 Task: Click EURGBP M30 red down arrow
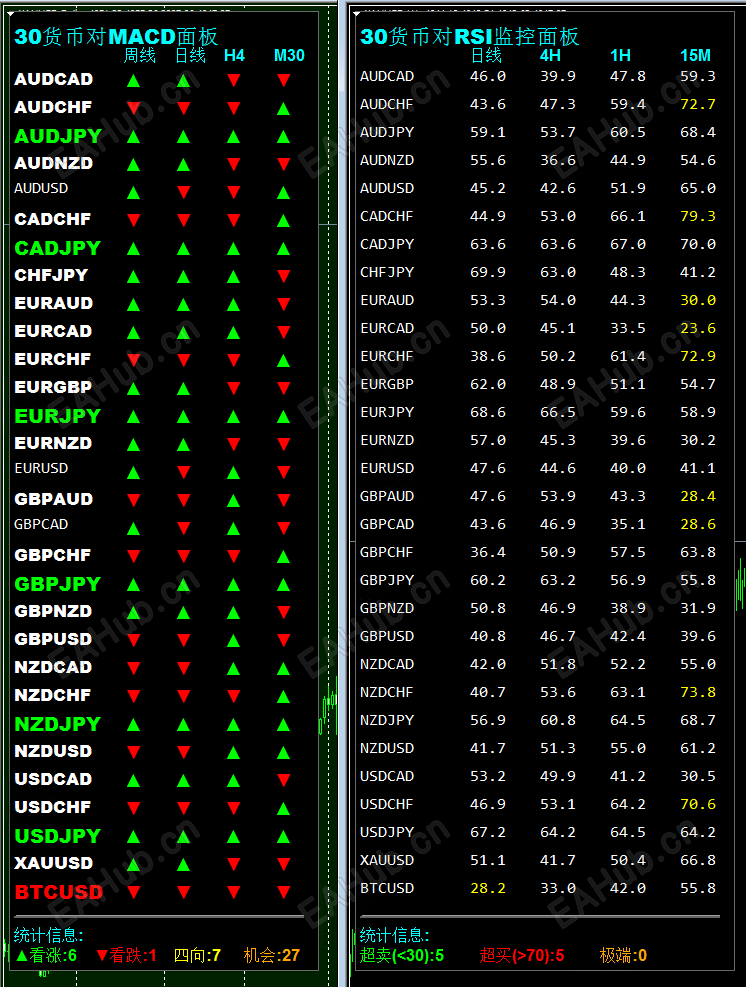pos(284,388)
